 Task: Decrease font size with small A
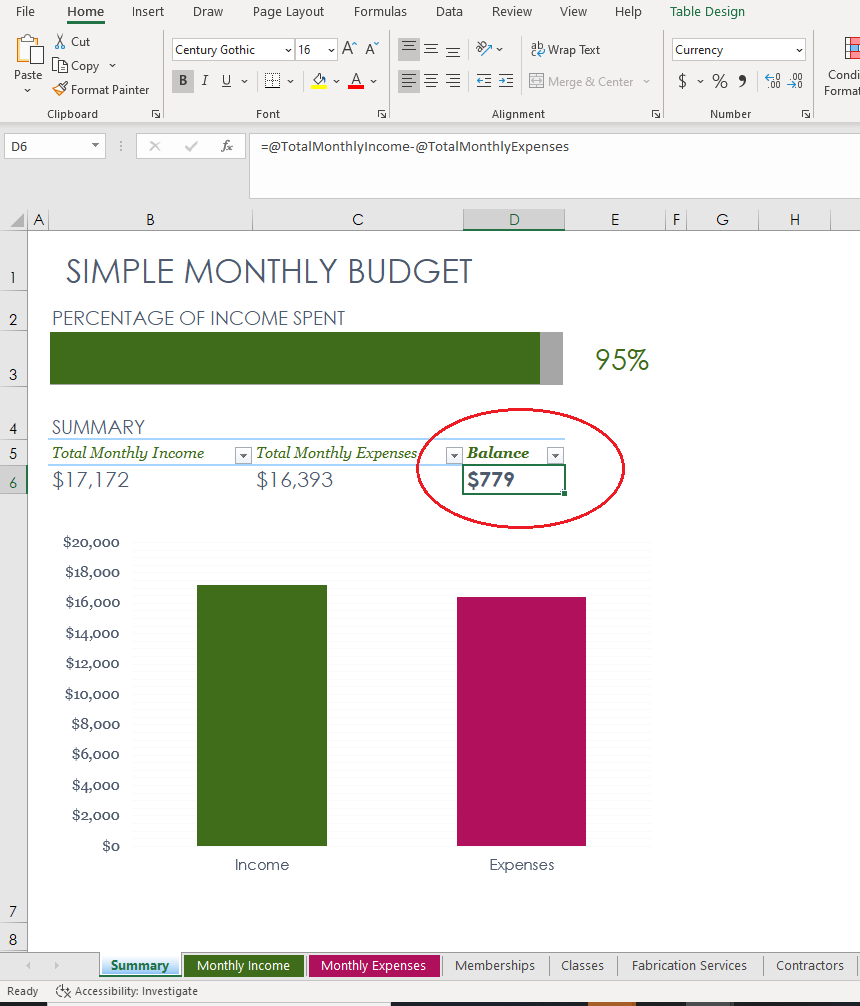click(x=372, y=49)
